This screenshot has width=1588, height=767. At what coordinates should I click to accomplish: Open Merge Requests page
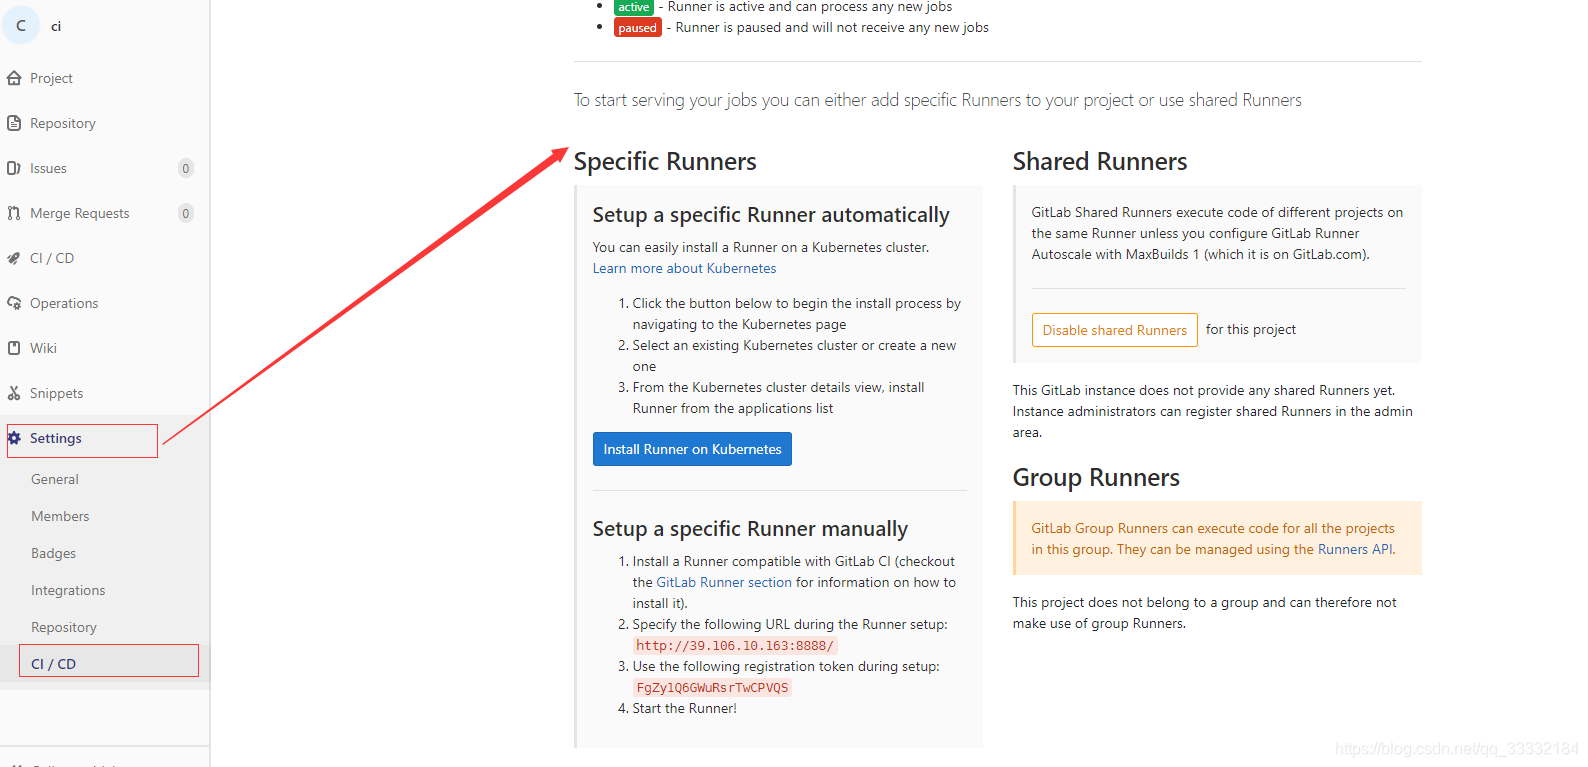pos(80,213)
